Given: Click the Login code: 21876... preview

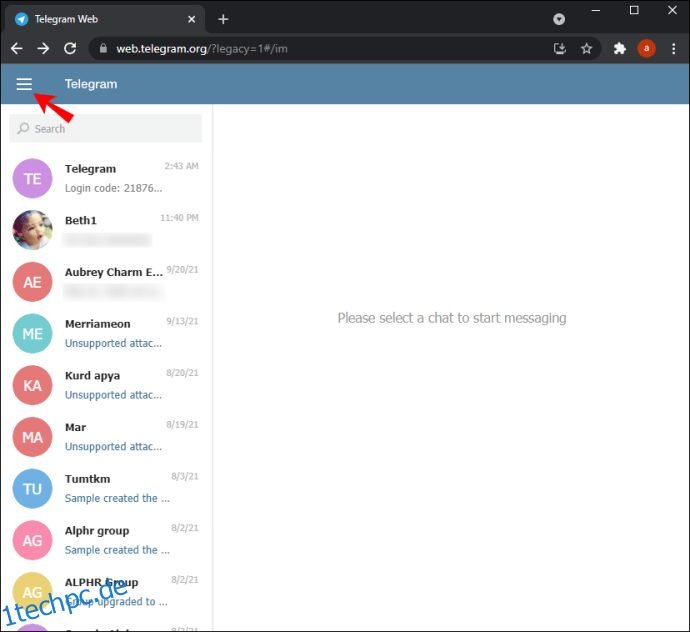Looking at the screenshot, I should [114, 188].
